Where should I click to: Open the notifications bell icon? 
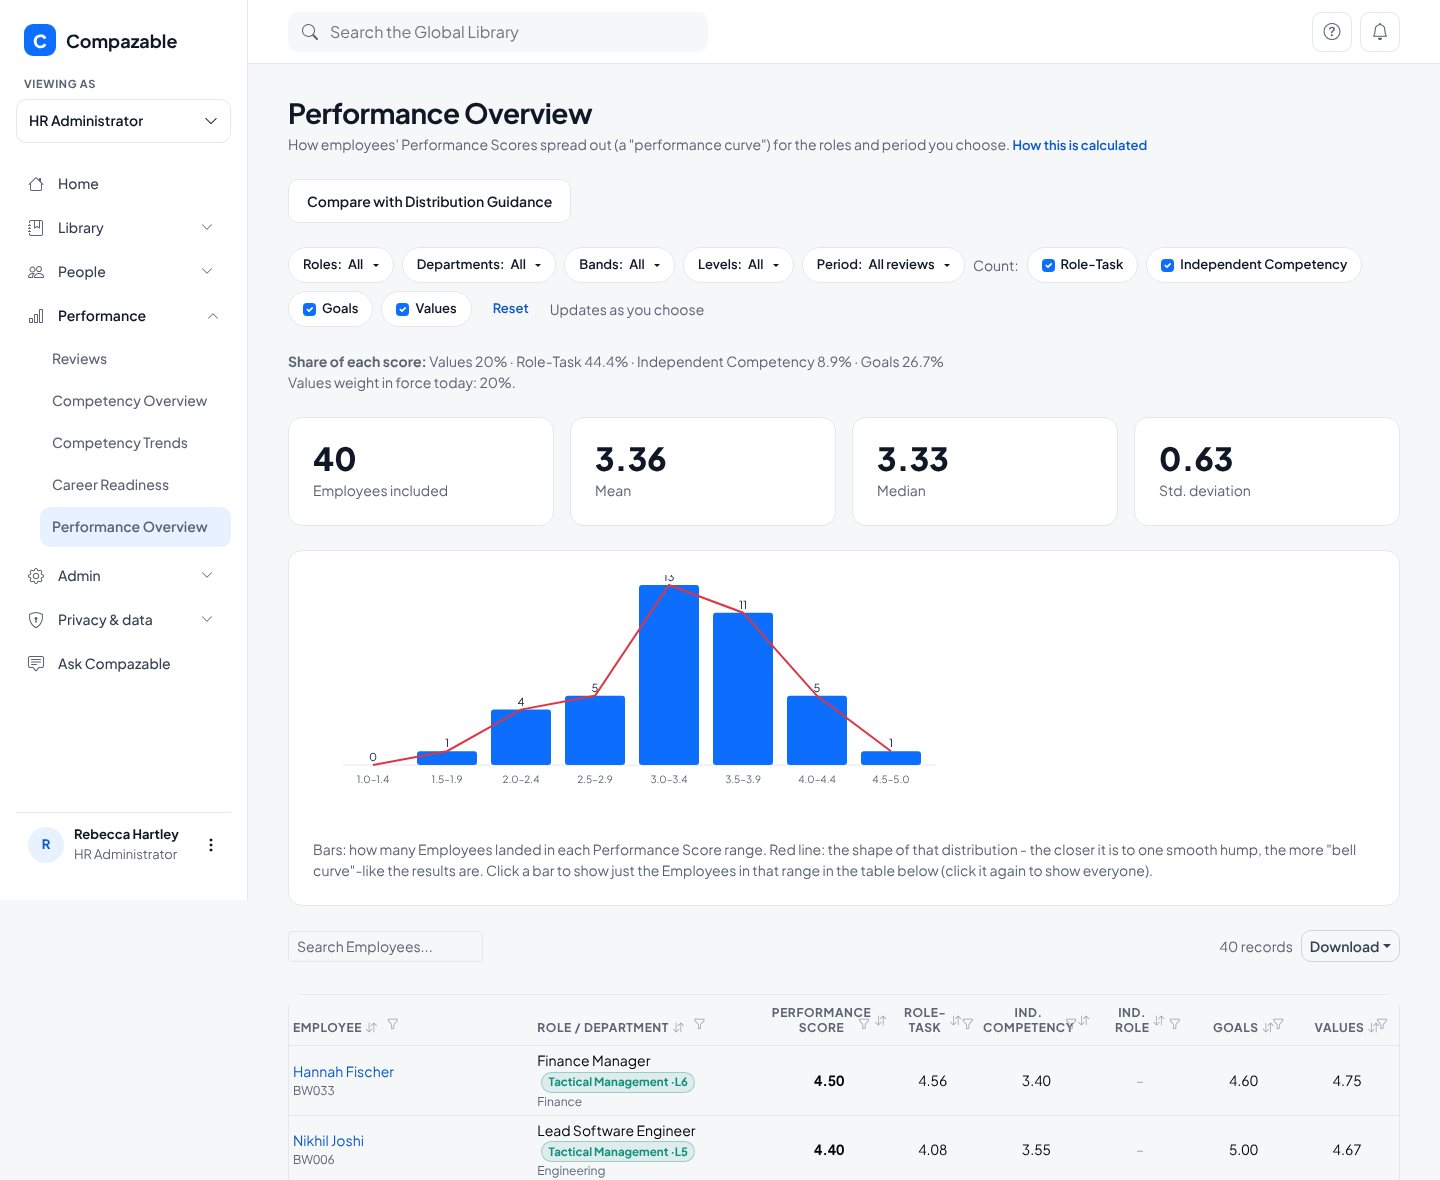pos(1380,32)
